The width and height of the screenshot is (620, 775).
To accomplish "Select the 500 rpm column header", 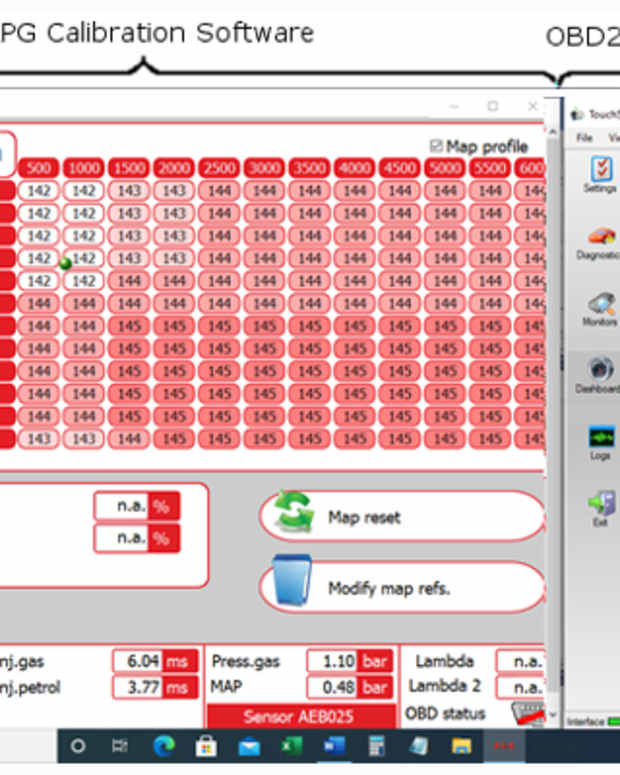I will point(39,168).
